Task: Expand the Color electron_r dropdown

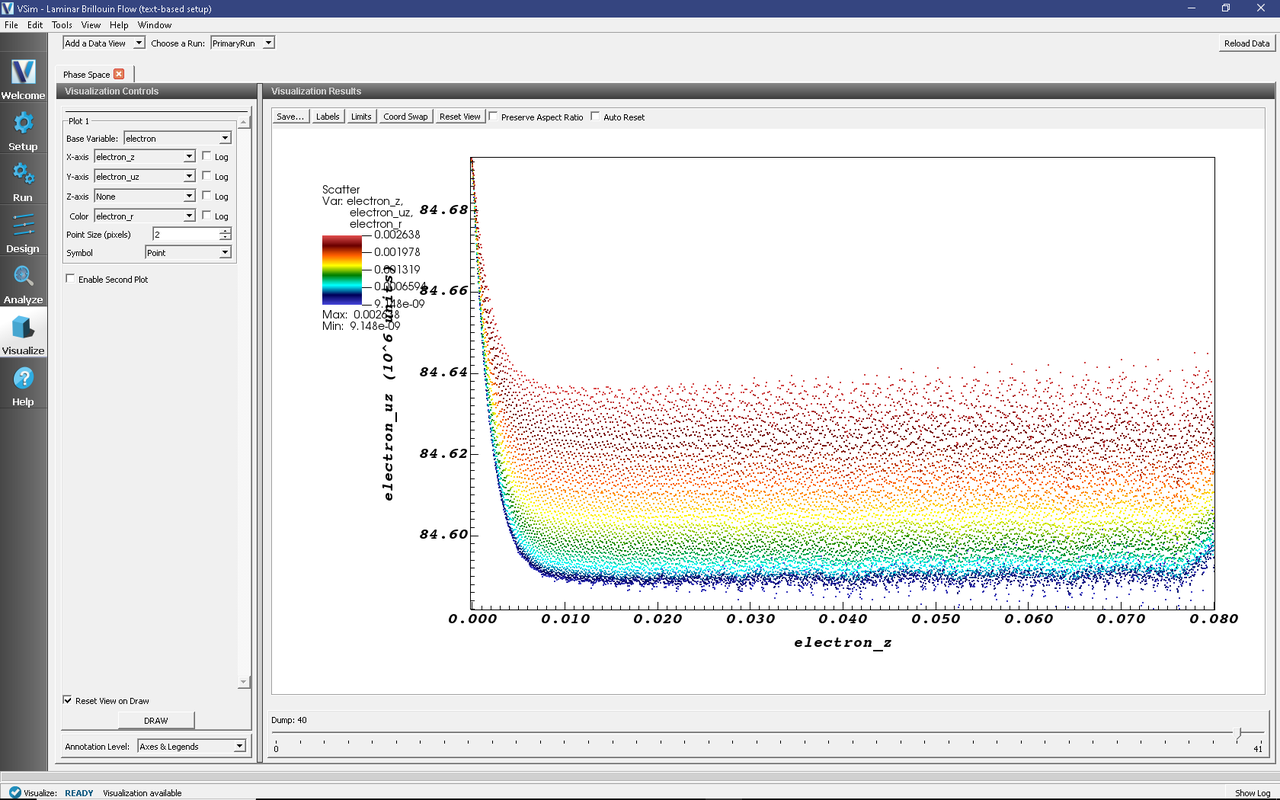Action: [145, 216]
